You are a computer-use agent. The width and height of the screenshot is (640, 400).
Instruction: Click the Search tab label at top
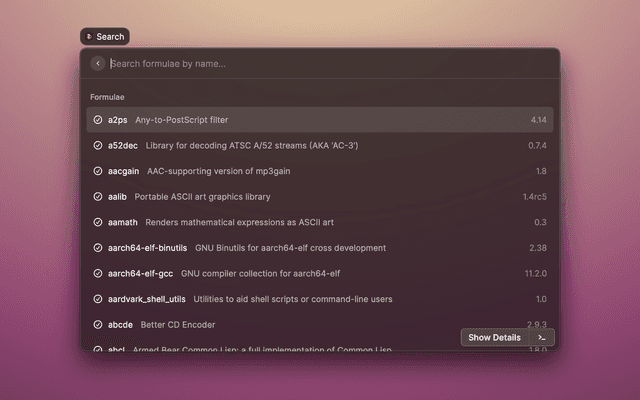[x=110, y=37]
